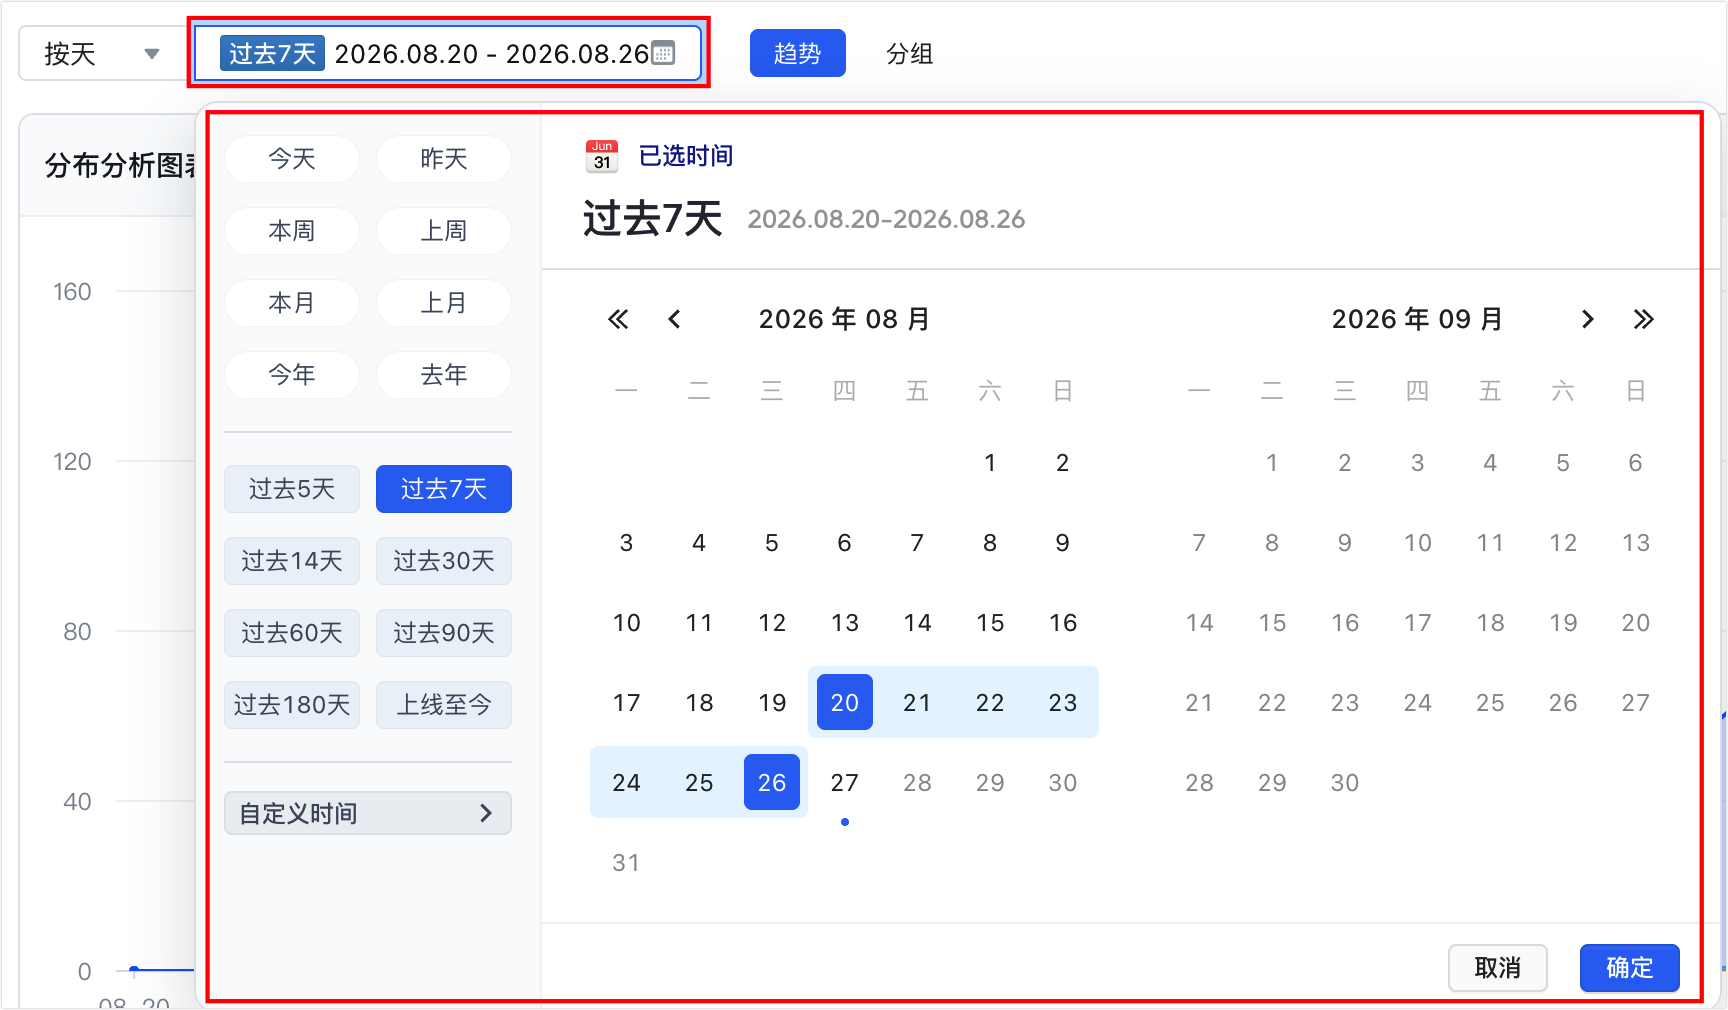Confirm selection with 确定 button
This screenshot has width=1728, height=1010.
(x=1630, y=968)
